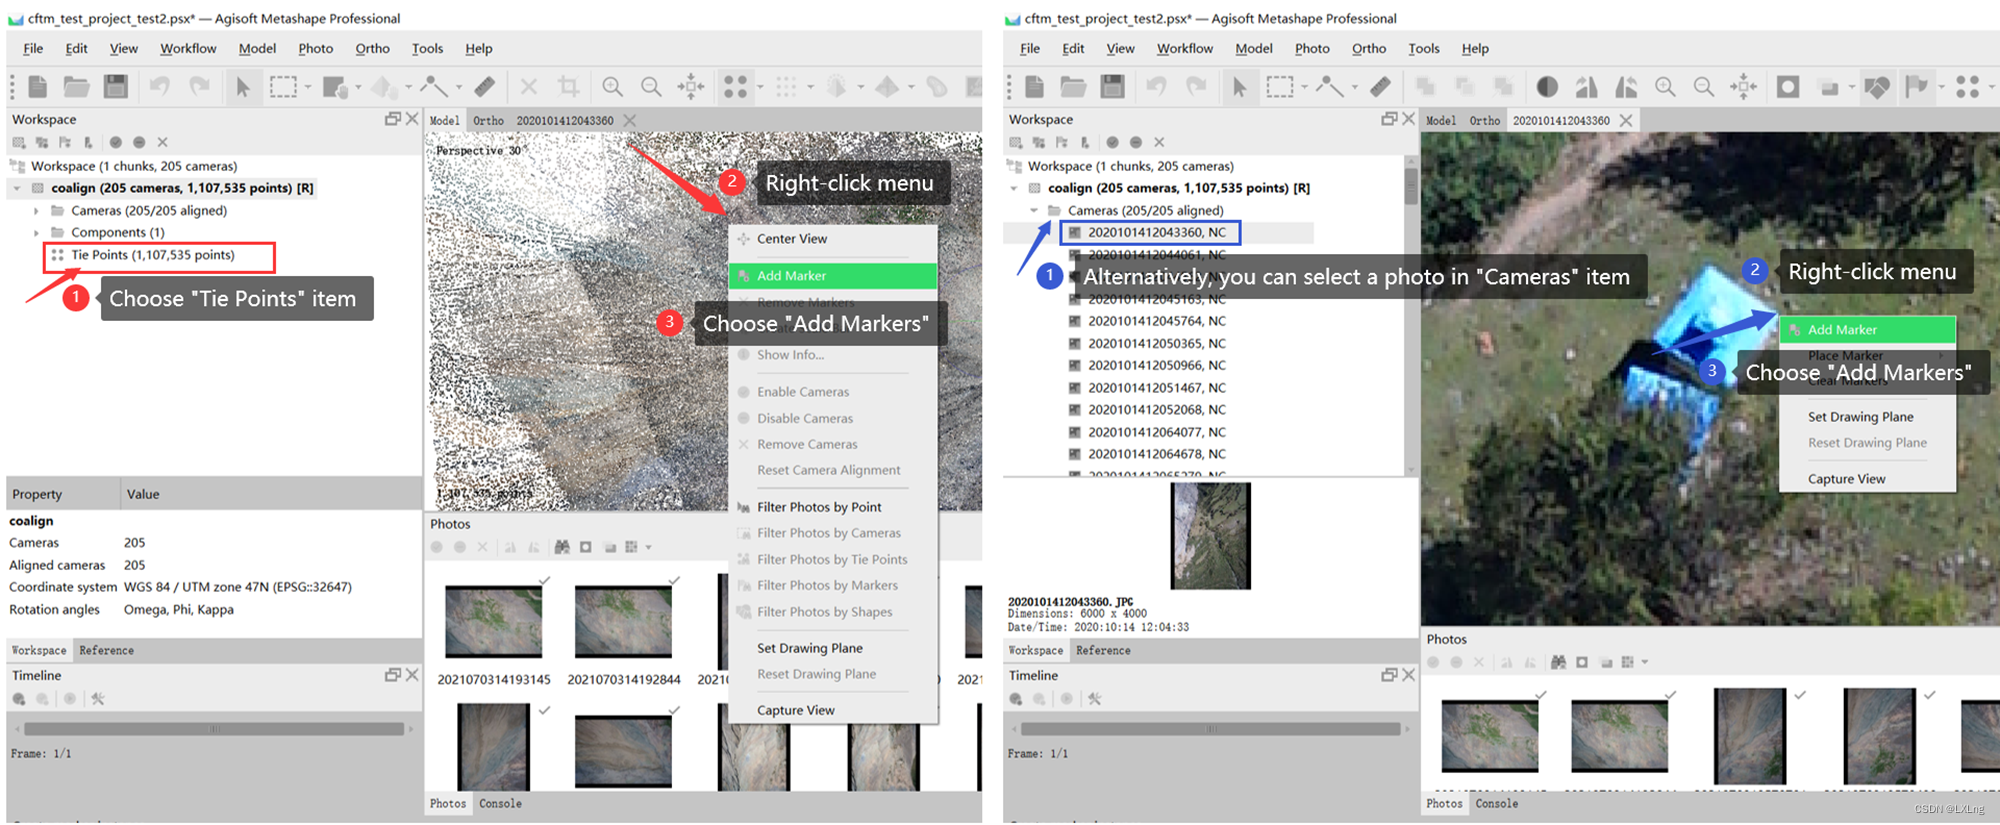Click timeline scrollbar in left window
This screenshot has width=2000, height=825.
pyautogui.click(x=214, y=729)
